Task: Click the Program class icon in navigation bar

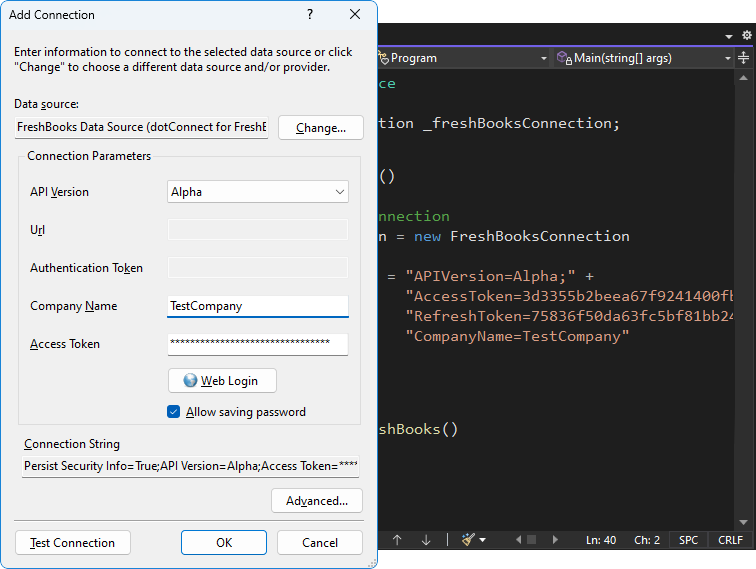Action: coord(383,58)
